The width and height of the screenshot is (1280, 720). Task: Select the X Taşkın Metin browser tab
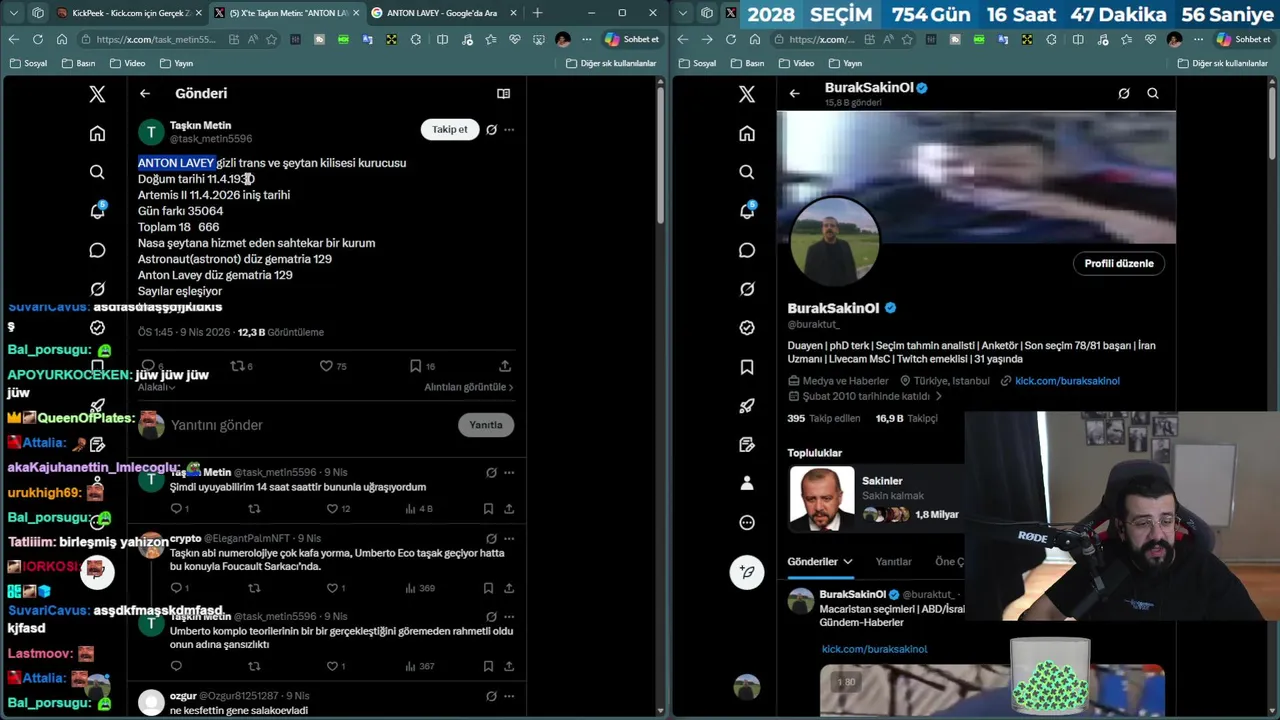coord(289,13)
